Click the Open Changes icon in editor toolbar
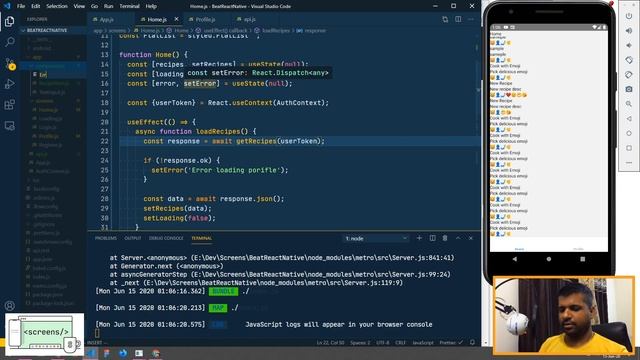The image size is (640, 360). point(445,19)
